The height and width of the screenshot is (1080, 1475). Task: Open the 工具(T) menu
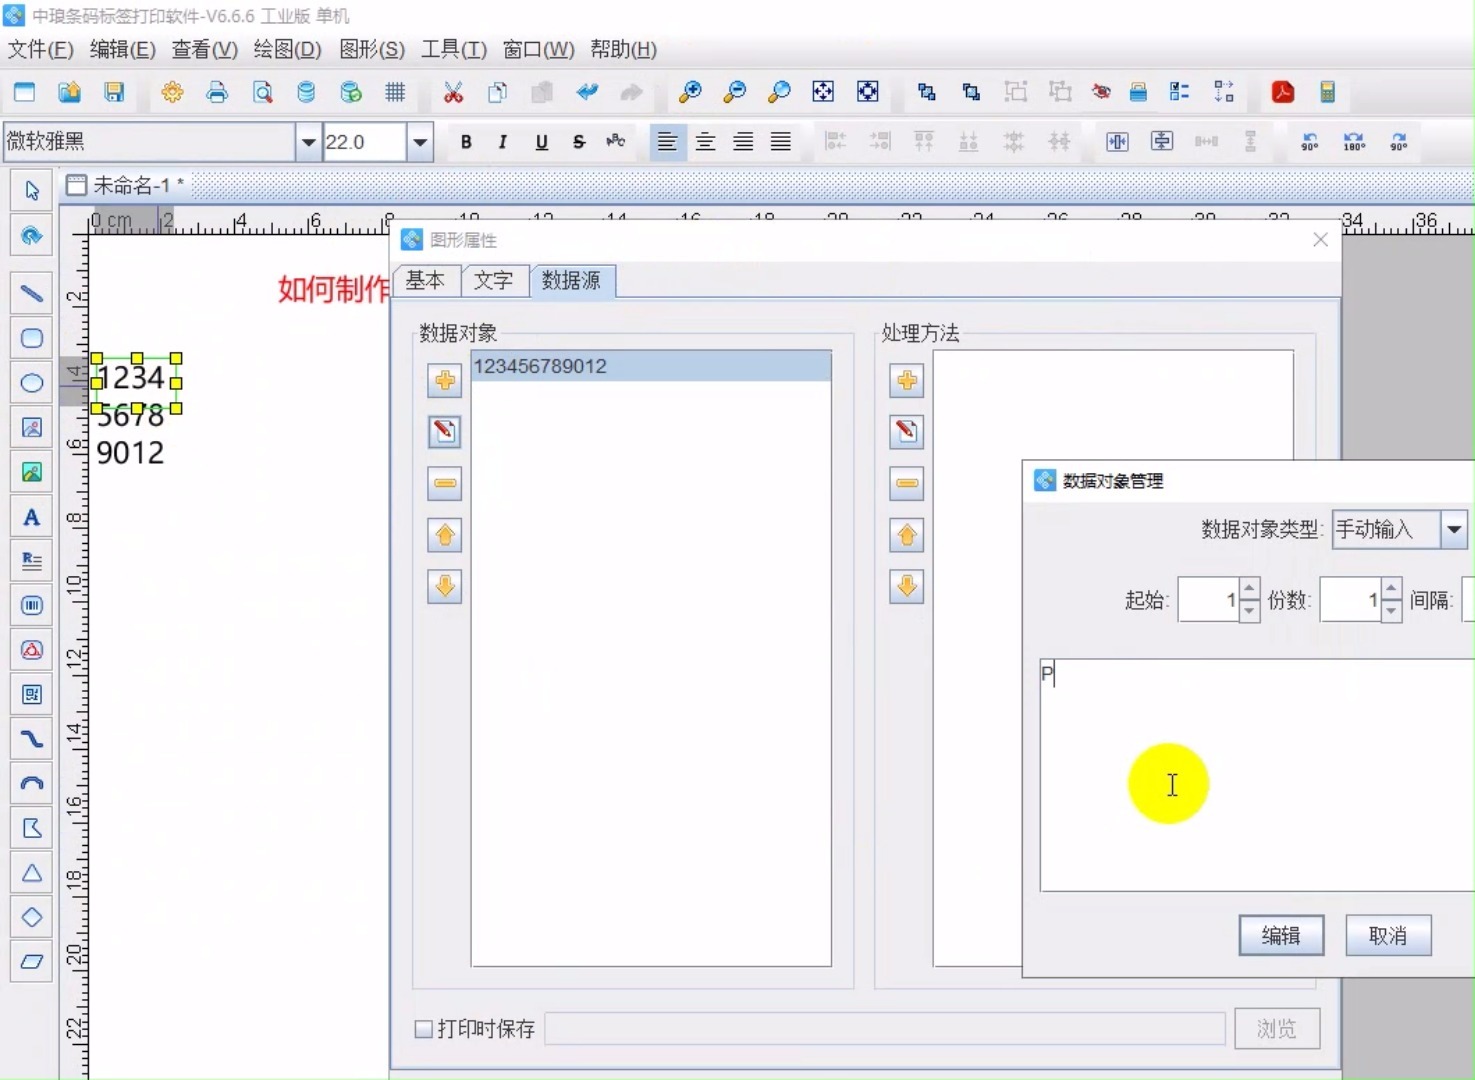click(x=453, y=49)
